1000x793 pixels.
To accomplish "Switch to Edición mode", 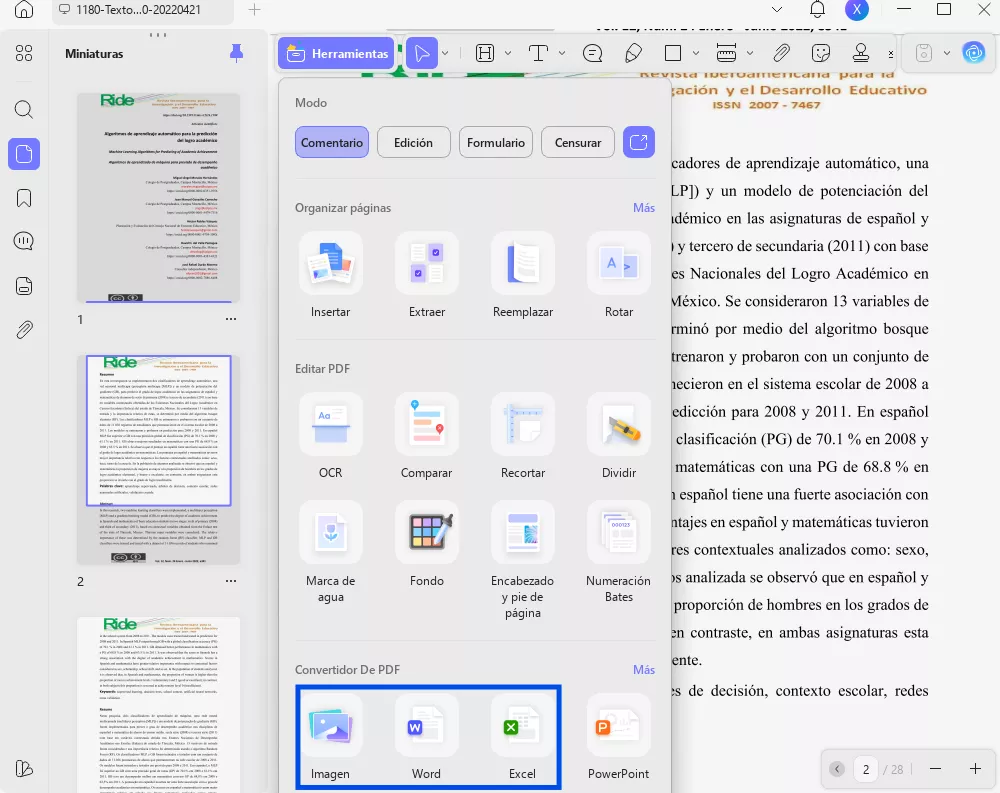I will click(413, 142).
